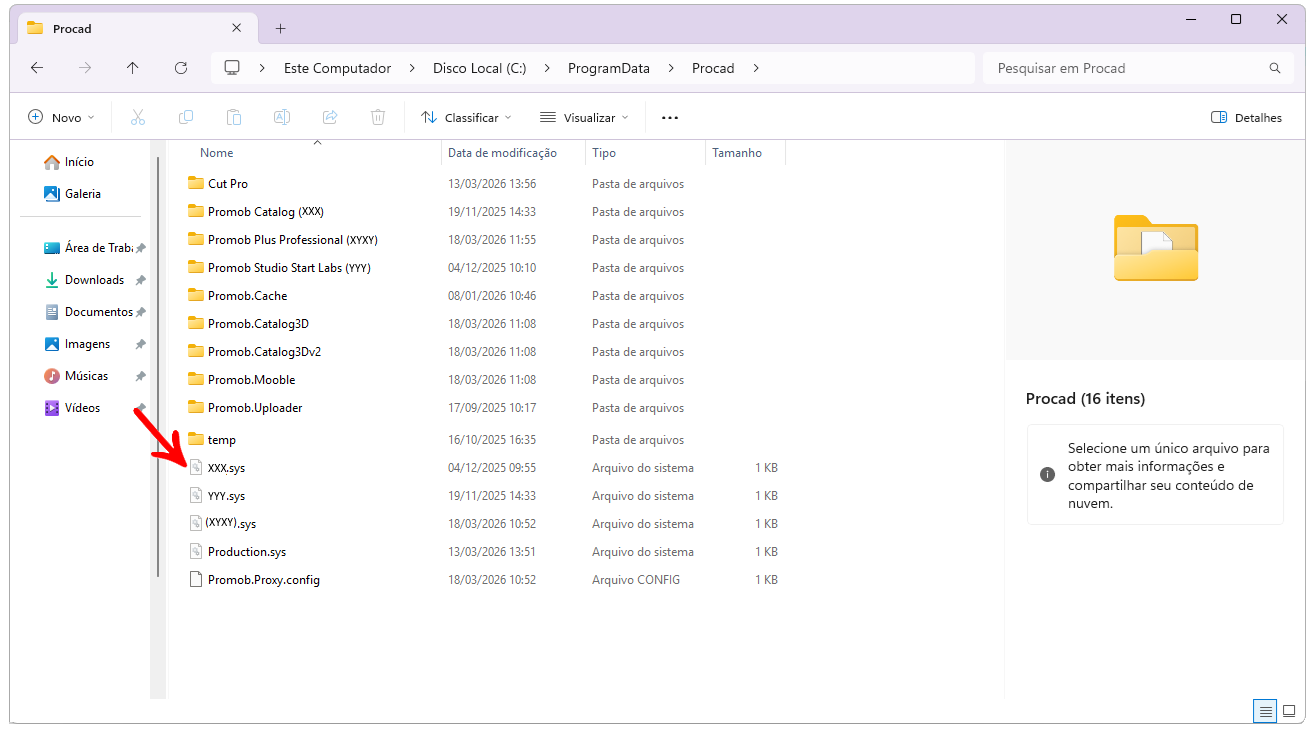Click the Refresh icon in navigation bar
The image size is (1311, 729).
point(181,68)
